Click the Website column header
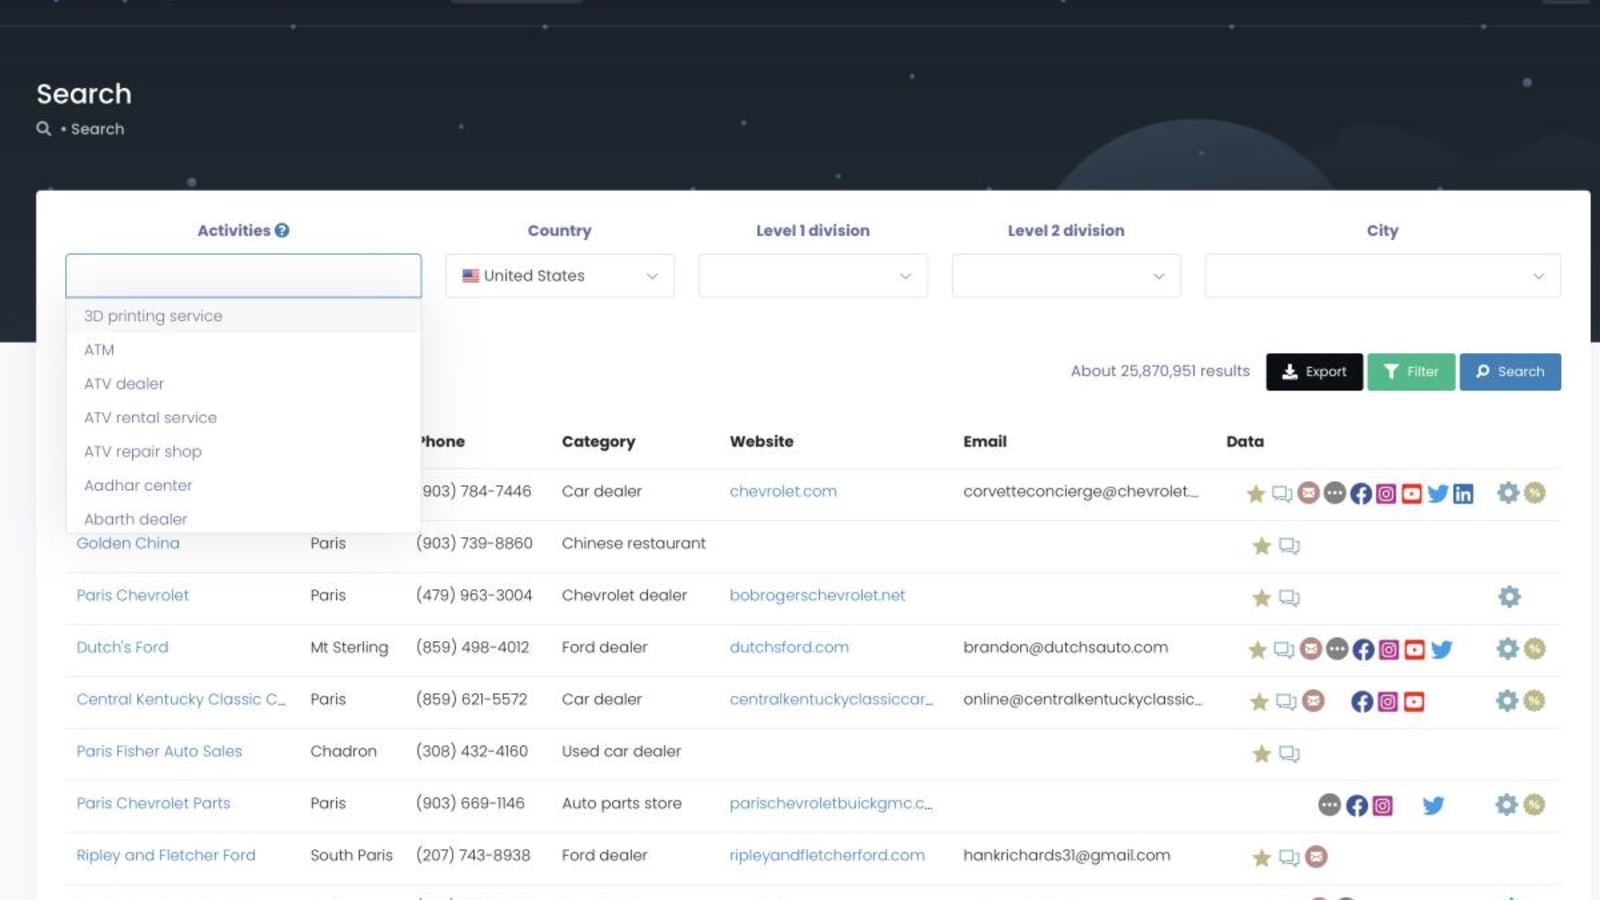Screen dimensions: 1600x900 click(761, 441)
